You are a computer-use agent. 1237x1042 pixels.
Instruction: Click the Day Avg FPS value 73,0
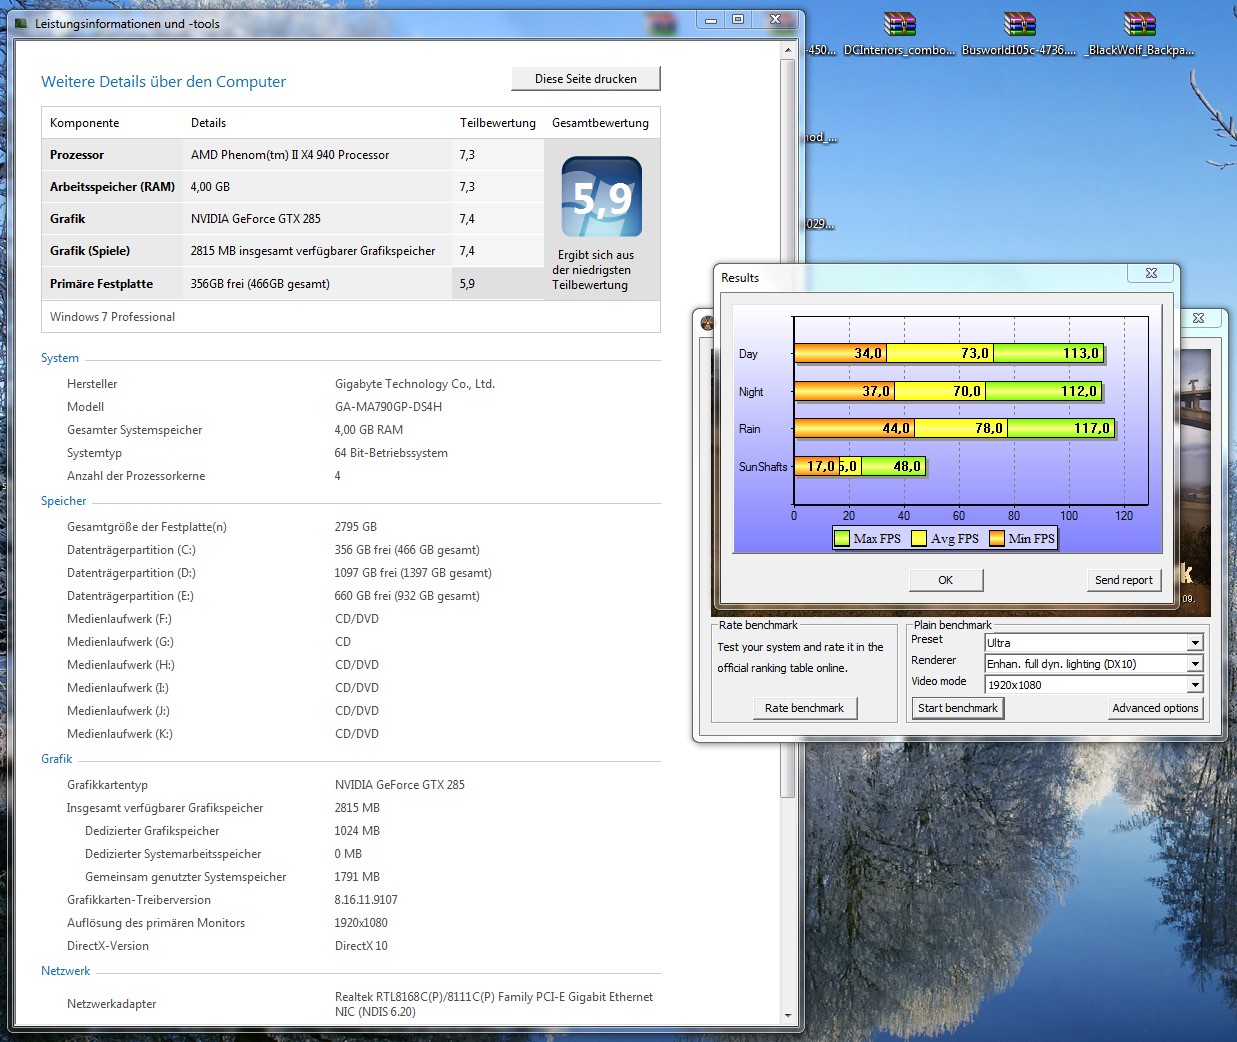pos(975,353)
